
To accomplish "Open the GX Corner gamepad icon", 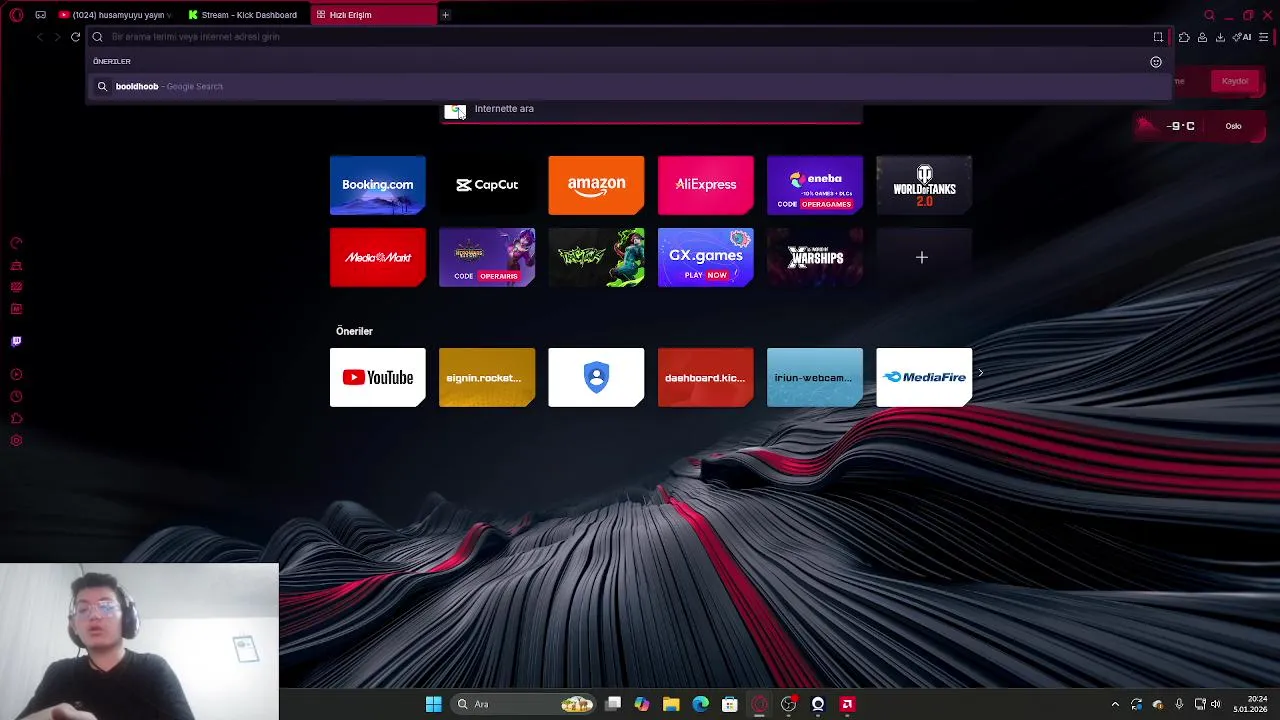I will [40, 15].
